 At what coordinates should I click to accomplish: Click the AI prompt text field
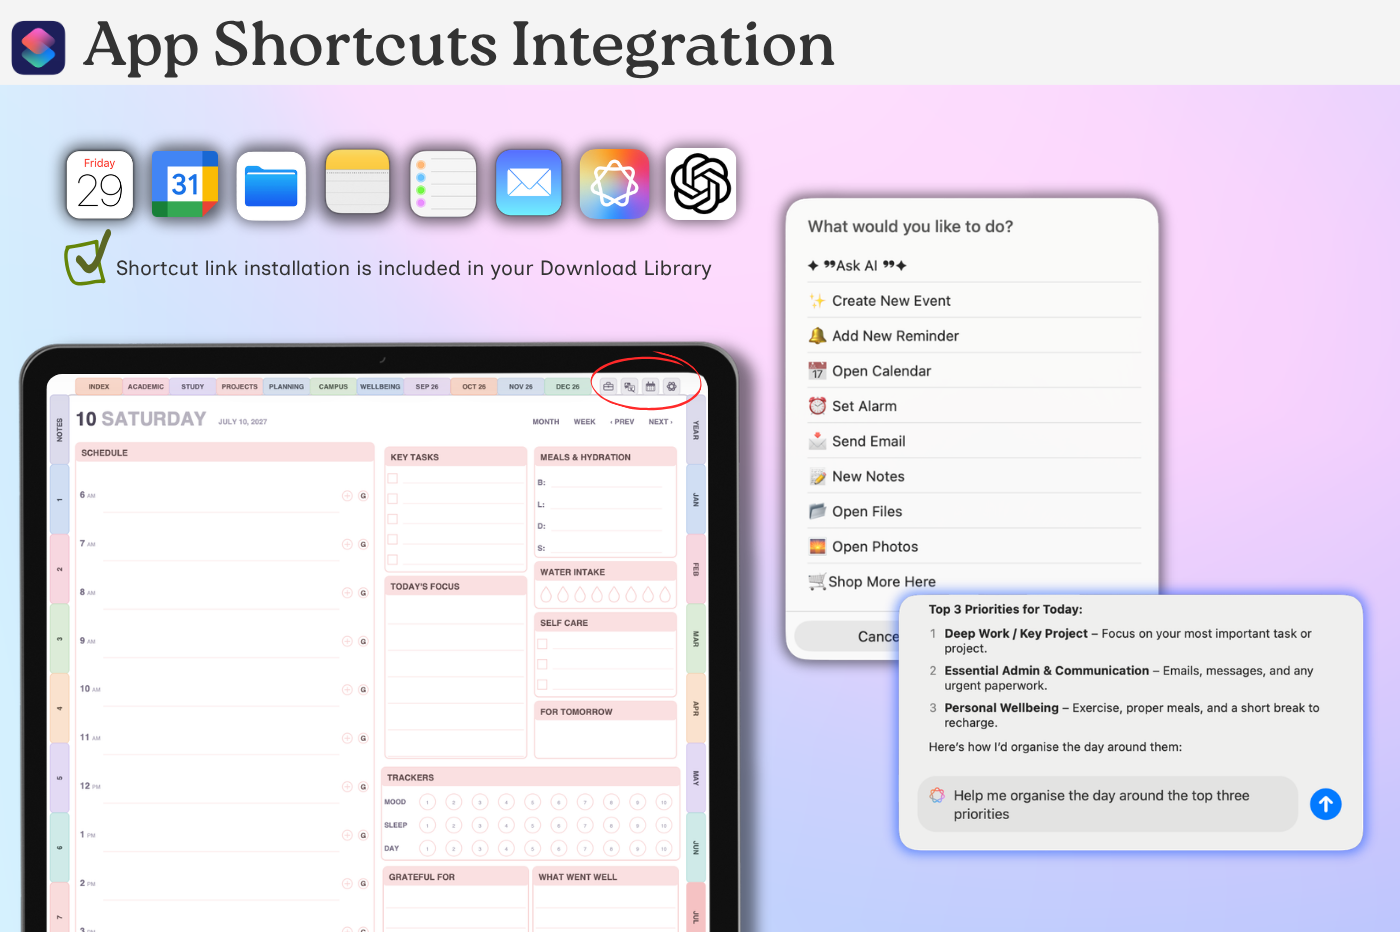[x=1107, y=804]
